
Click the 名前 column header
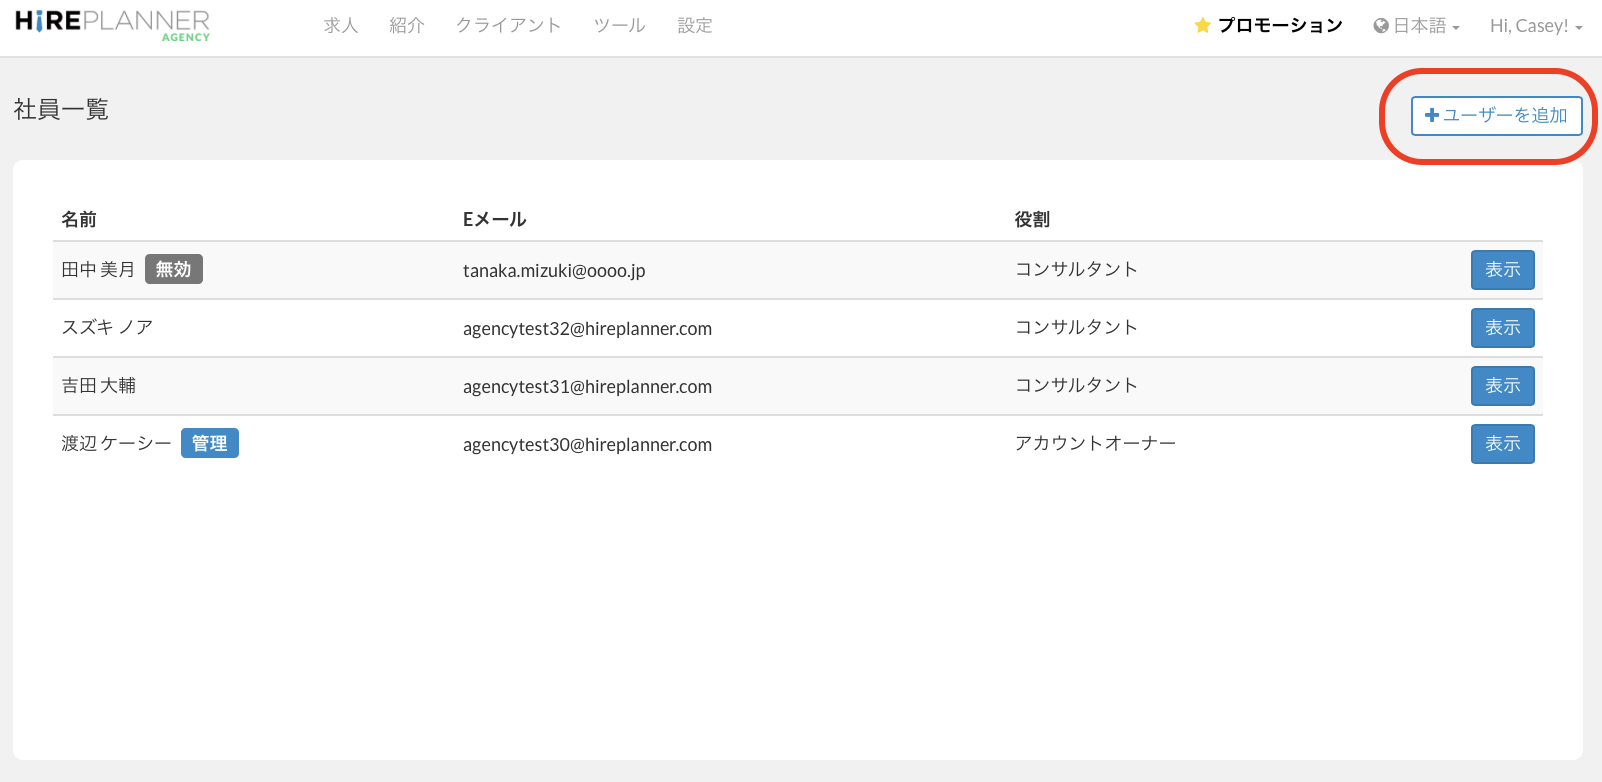point(79,219)
